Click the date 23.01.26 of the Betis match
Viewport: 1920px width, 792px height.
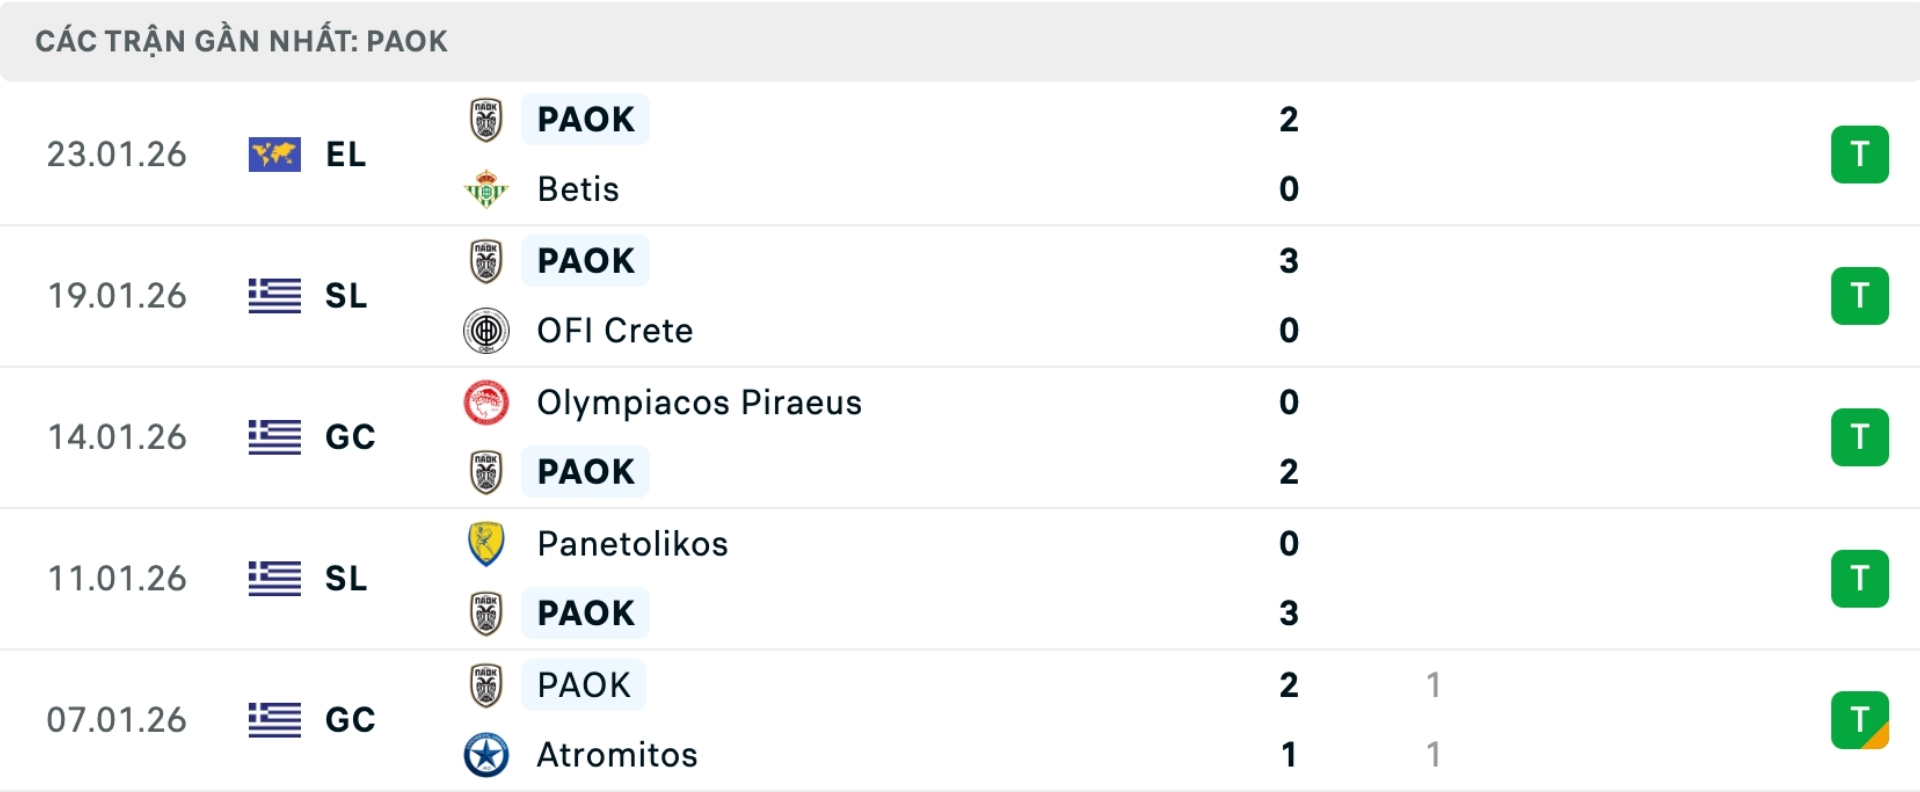117,155
